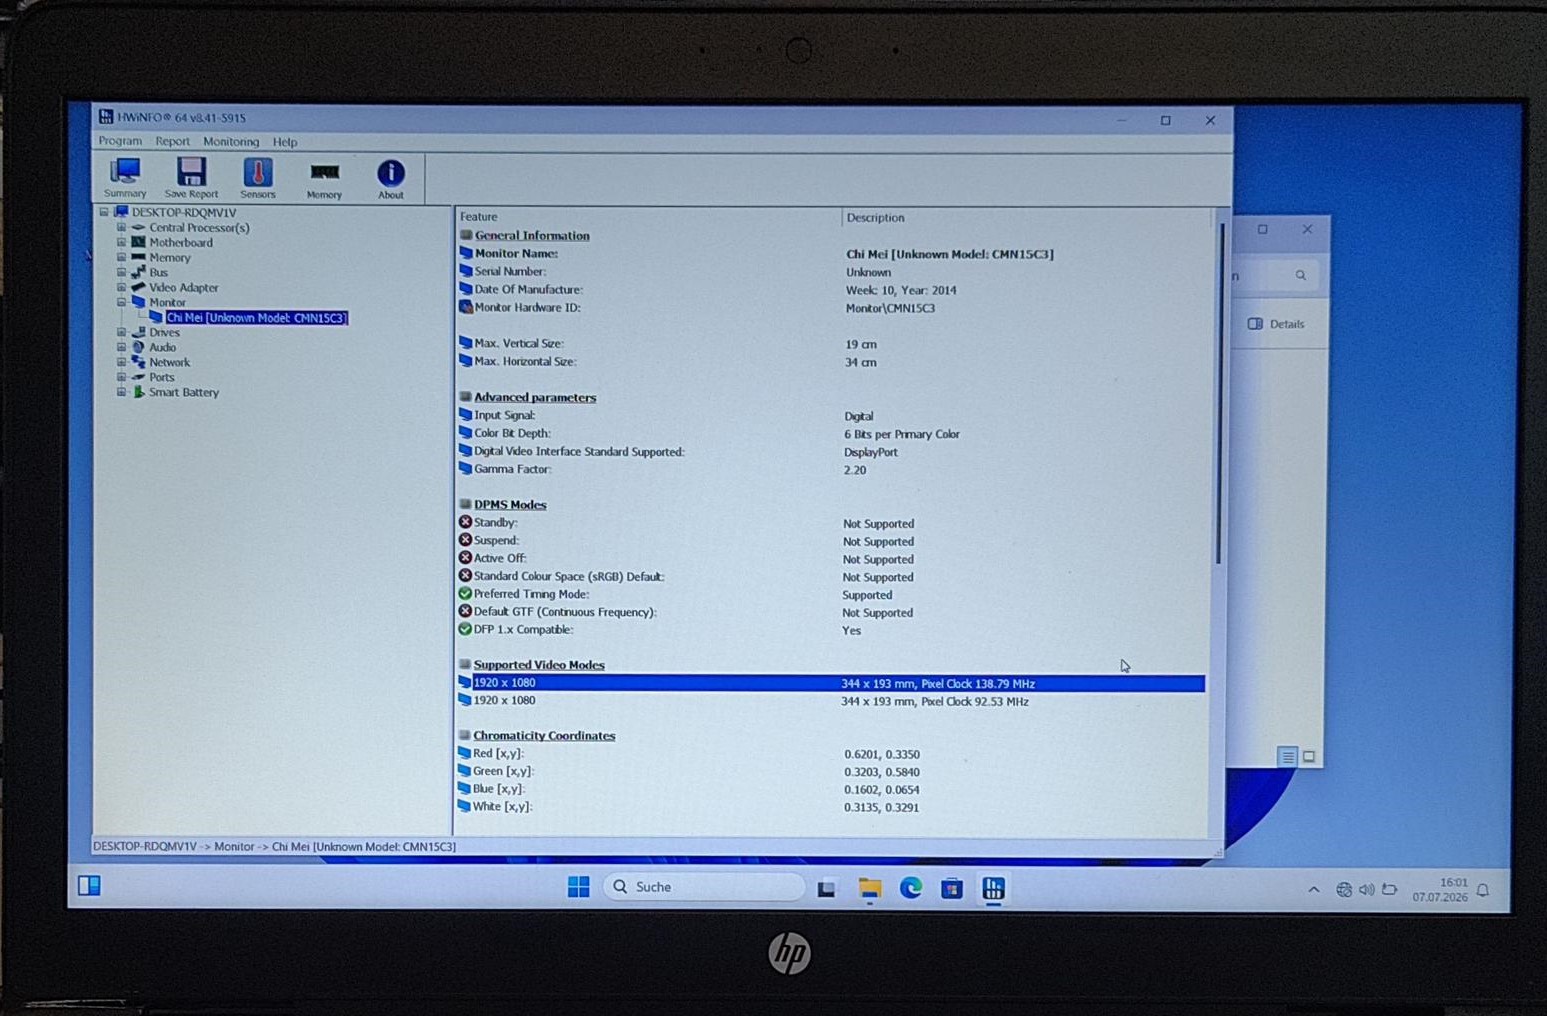
Task: Select the Gamma Factor row
Action: (831, 470)
